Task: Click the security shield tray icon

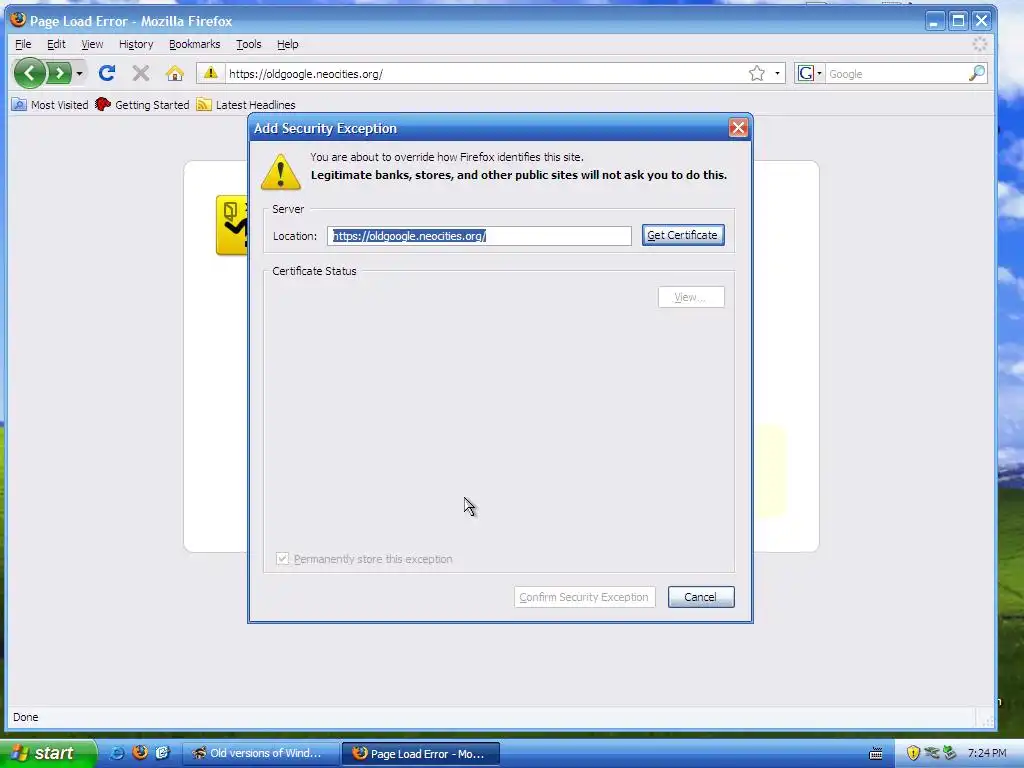Action: click(913, 753)
